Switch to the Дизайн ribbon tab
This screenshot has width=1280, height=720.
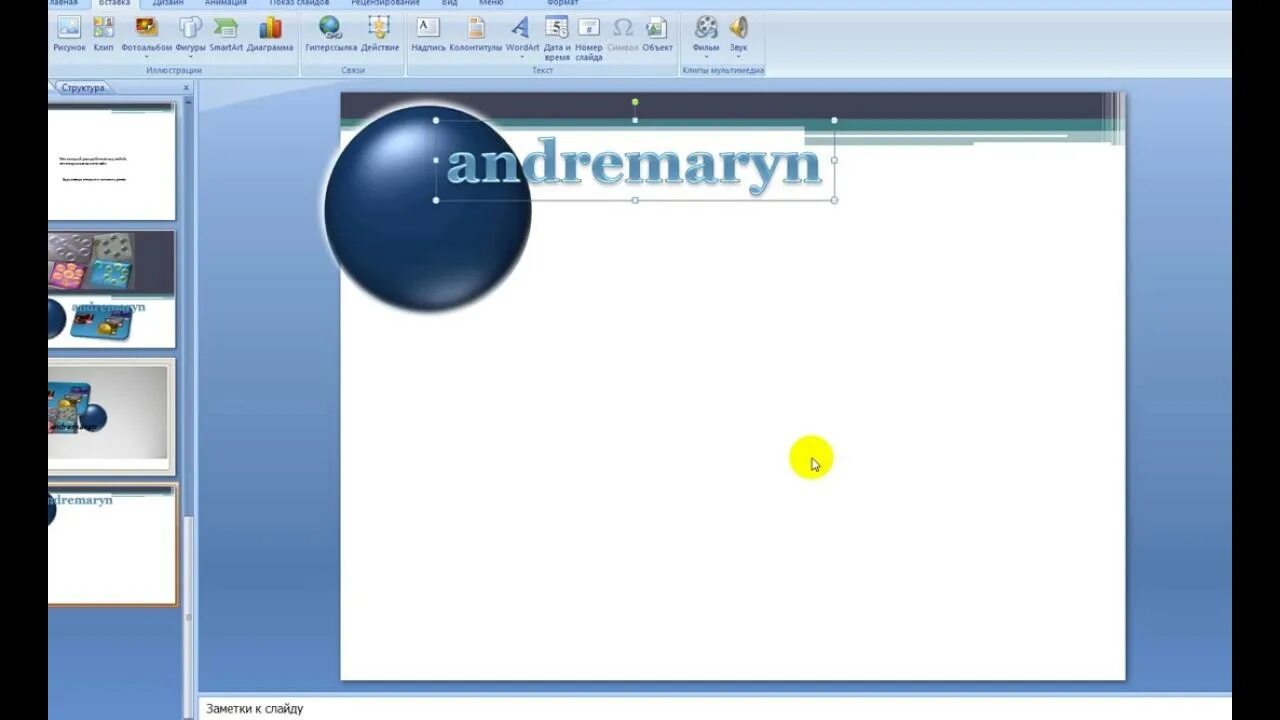coord(168,3)
